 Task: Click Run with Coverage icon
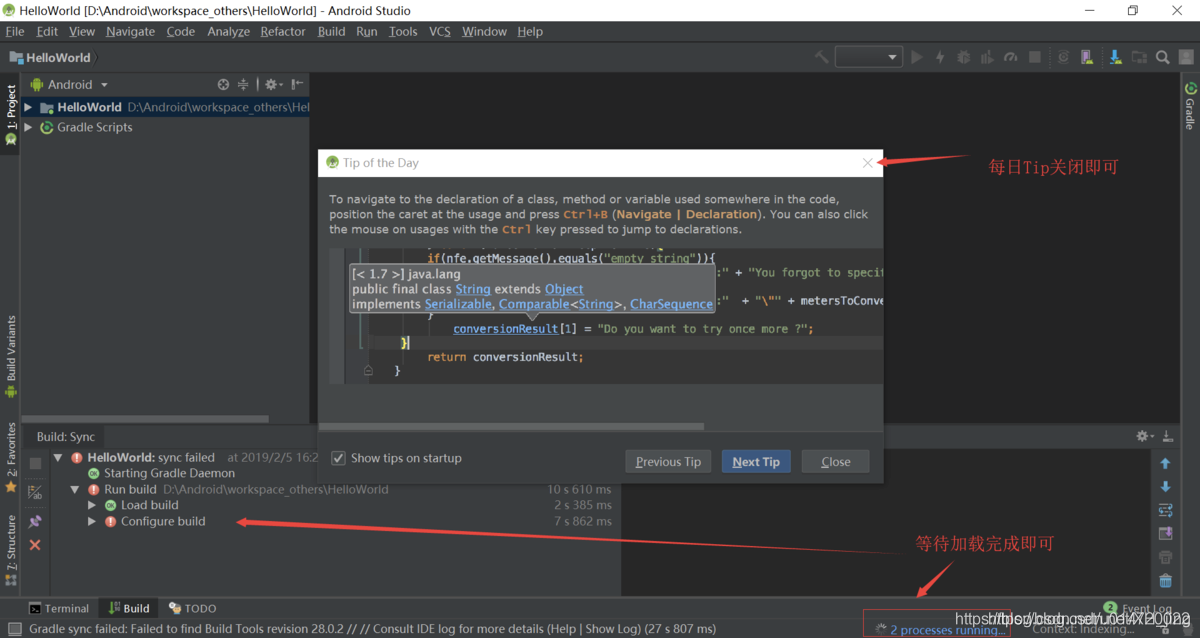coord(987,57)
